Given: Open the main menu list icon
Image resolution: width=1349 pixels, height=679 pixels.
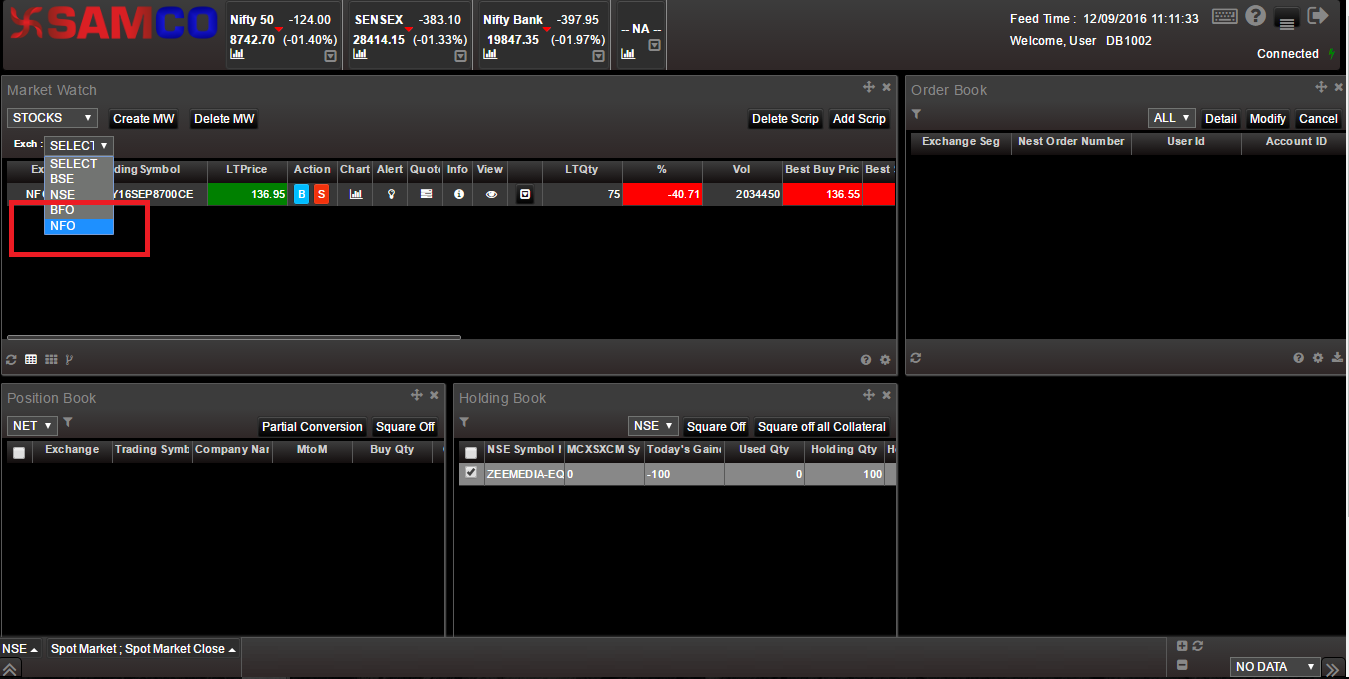Looking at the screenshot, I should [x=1286, y=20].
